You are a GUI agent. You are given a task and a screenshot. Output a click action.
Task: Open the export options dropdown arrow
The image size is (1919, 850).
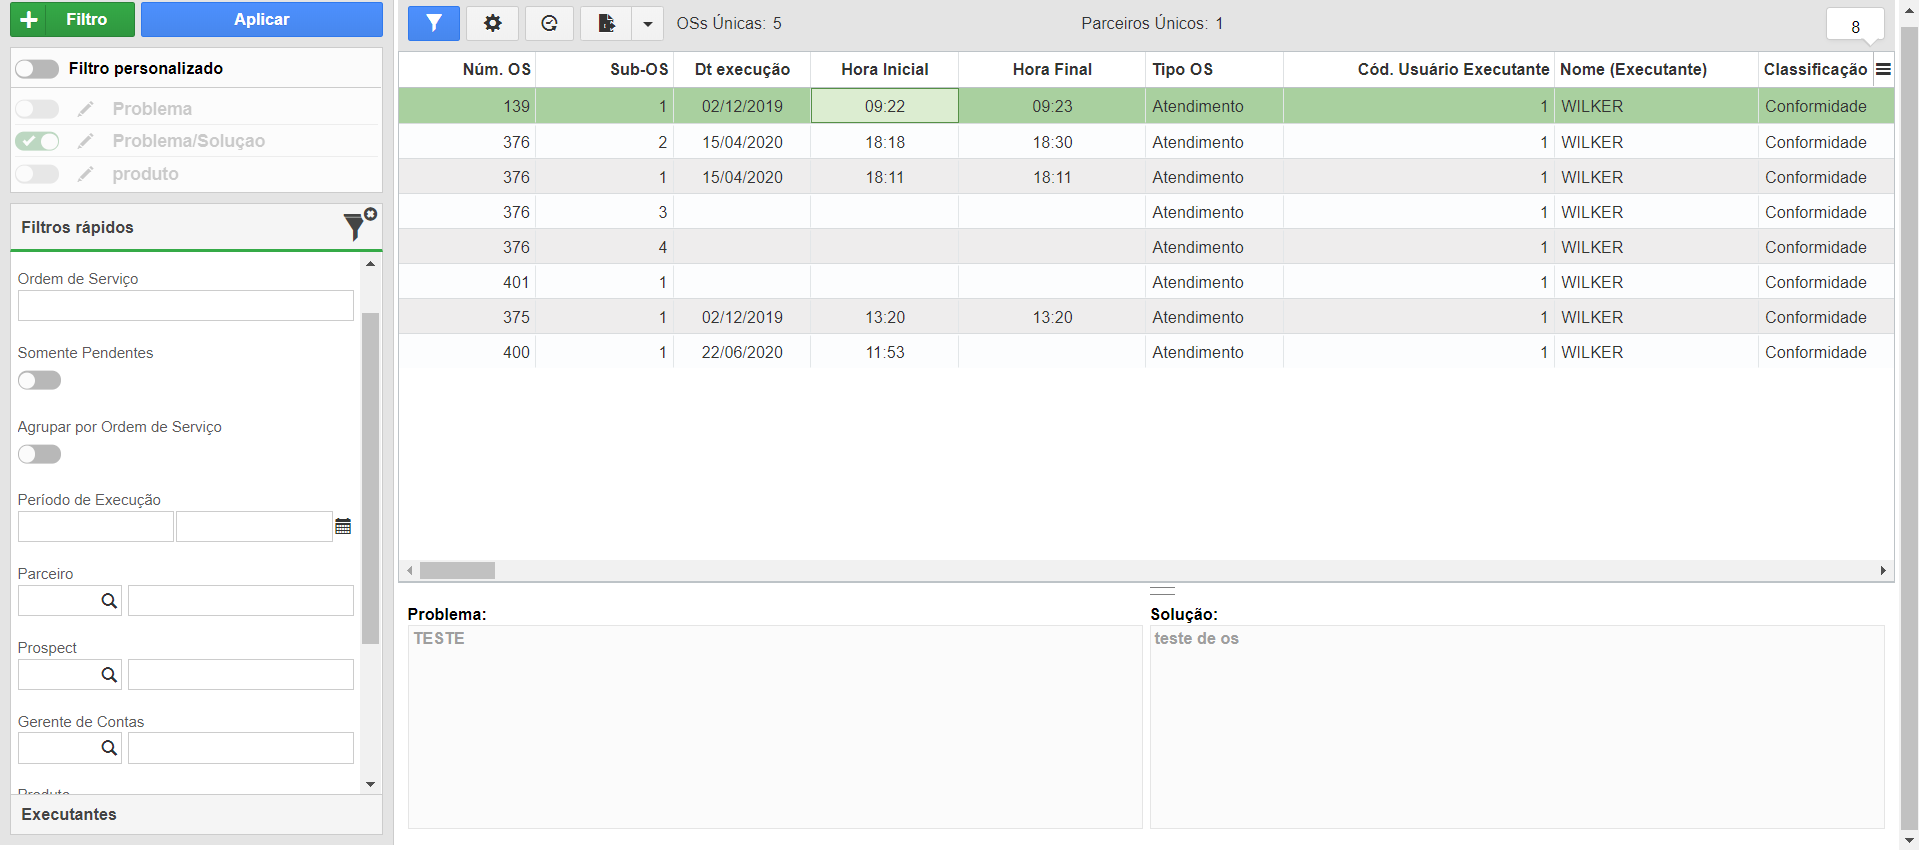pos(647,23)
